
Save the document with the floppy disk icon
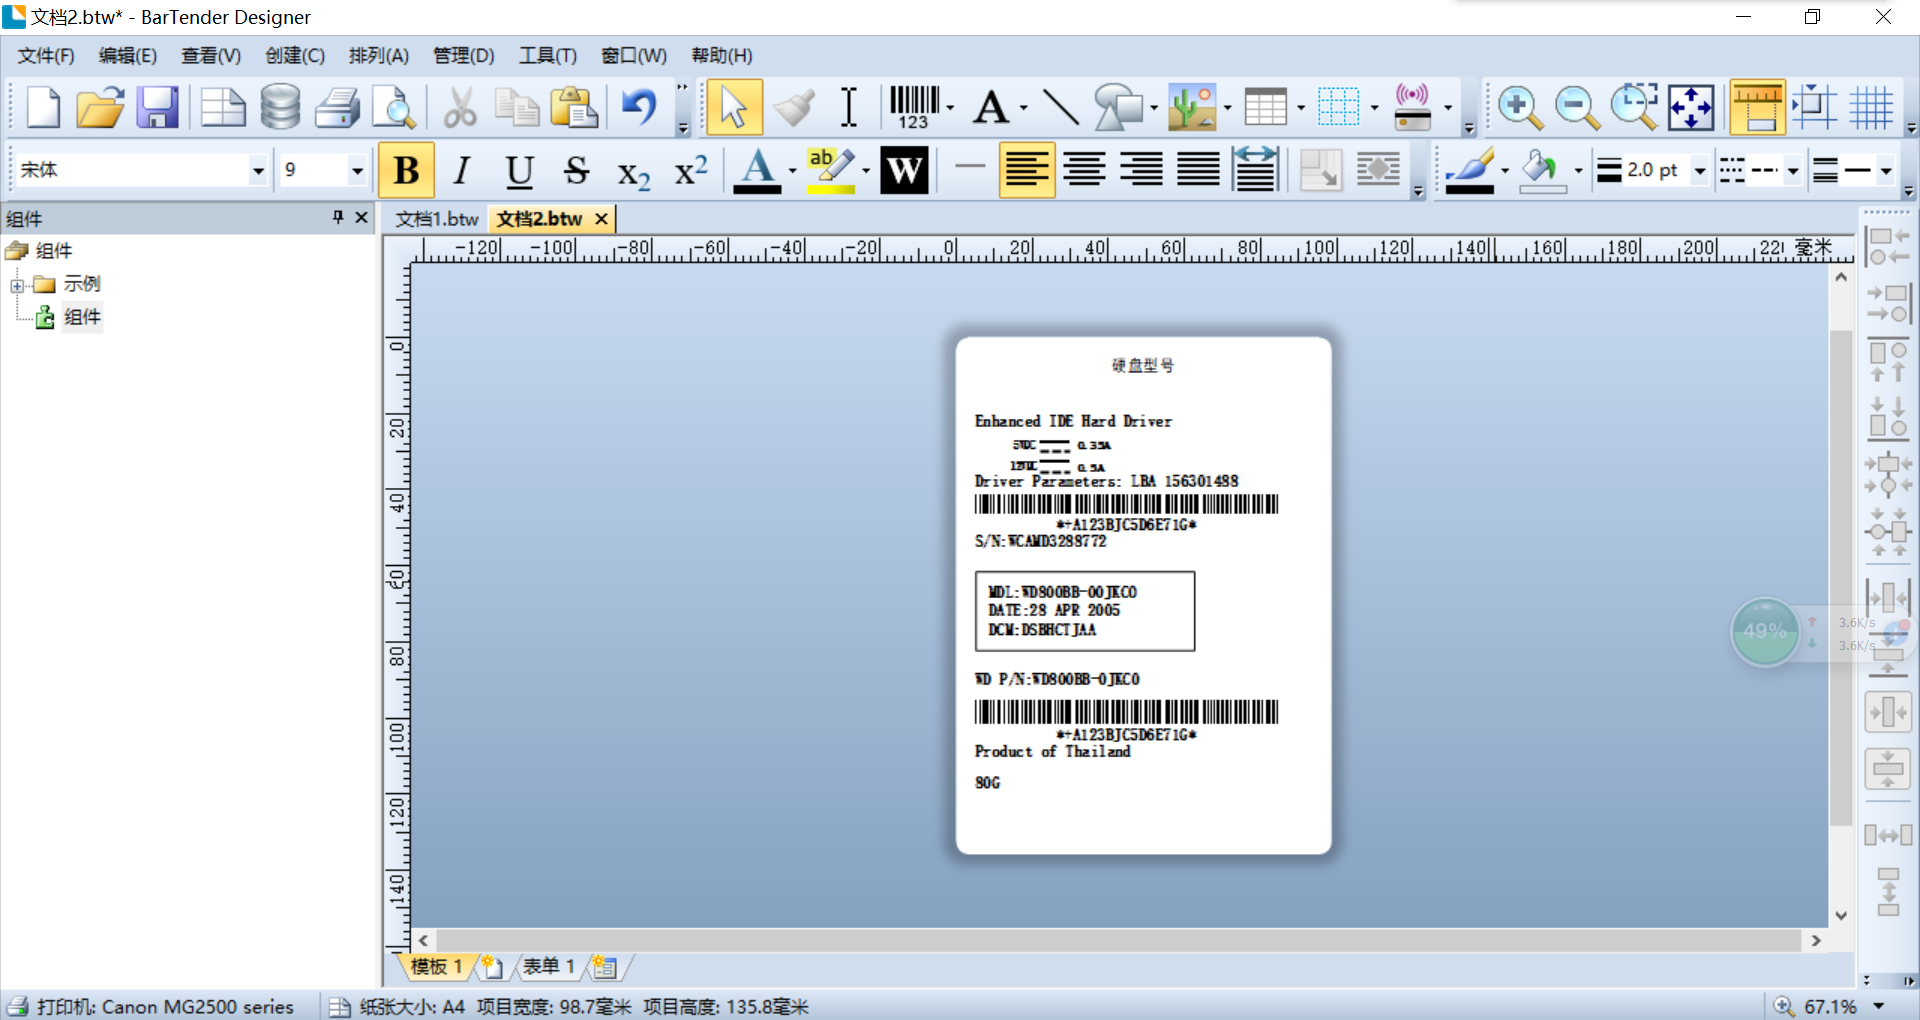157,107
